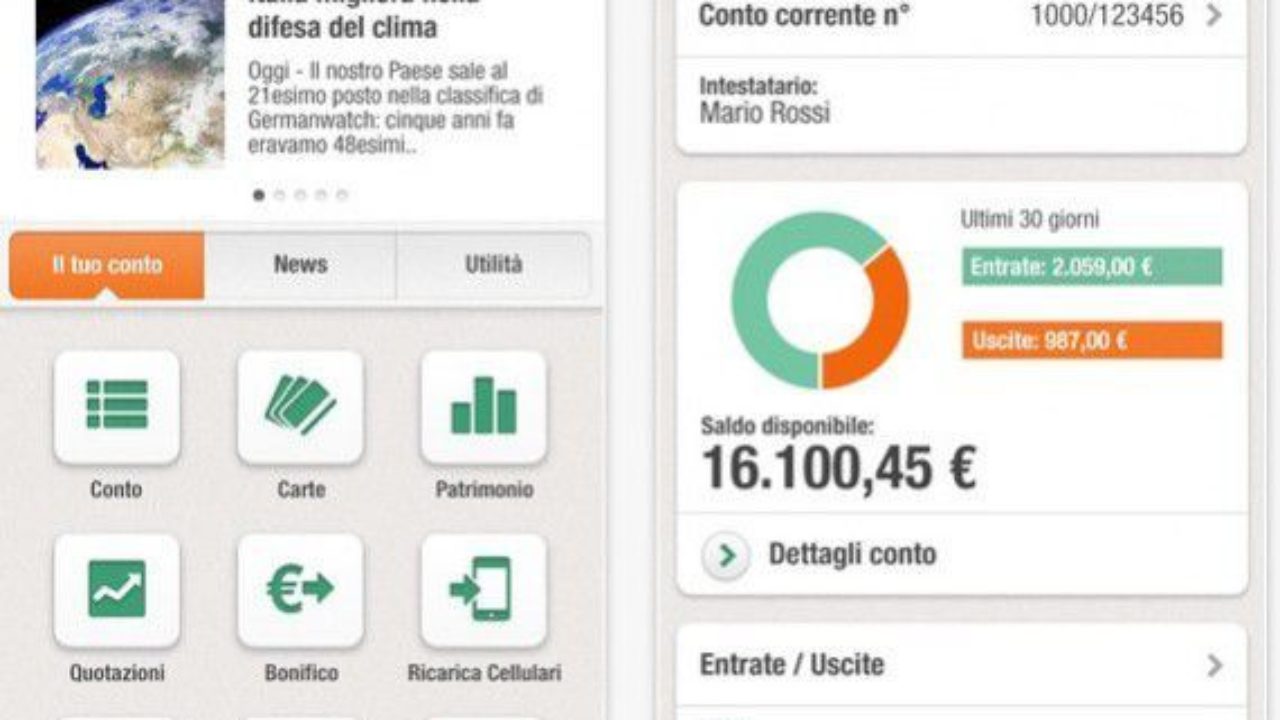1280x720 pixels.
Task: Open the Patrimonio bar chart icon
Action: pyautogui.click(x=484, y=406)
